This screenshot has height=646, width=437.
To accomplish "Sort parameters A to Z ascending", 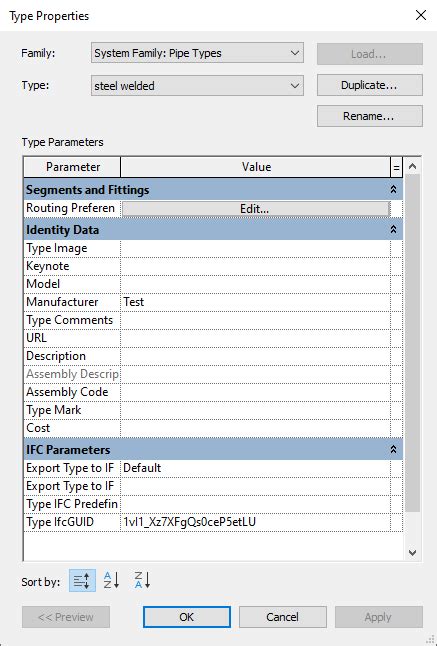I will (112, 580).
